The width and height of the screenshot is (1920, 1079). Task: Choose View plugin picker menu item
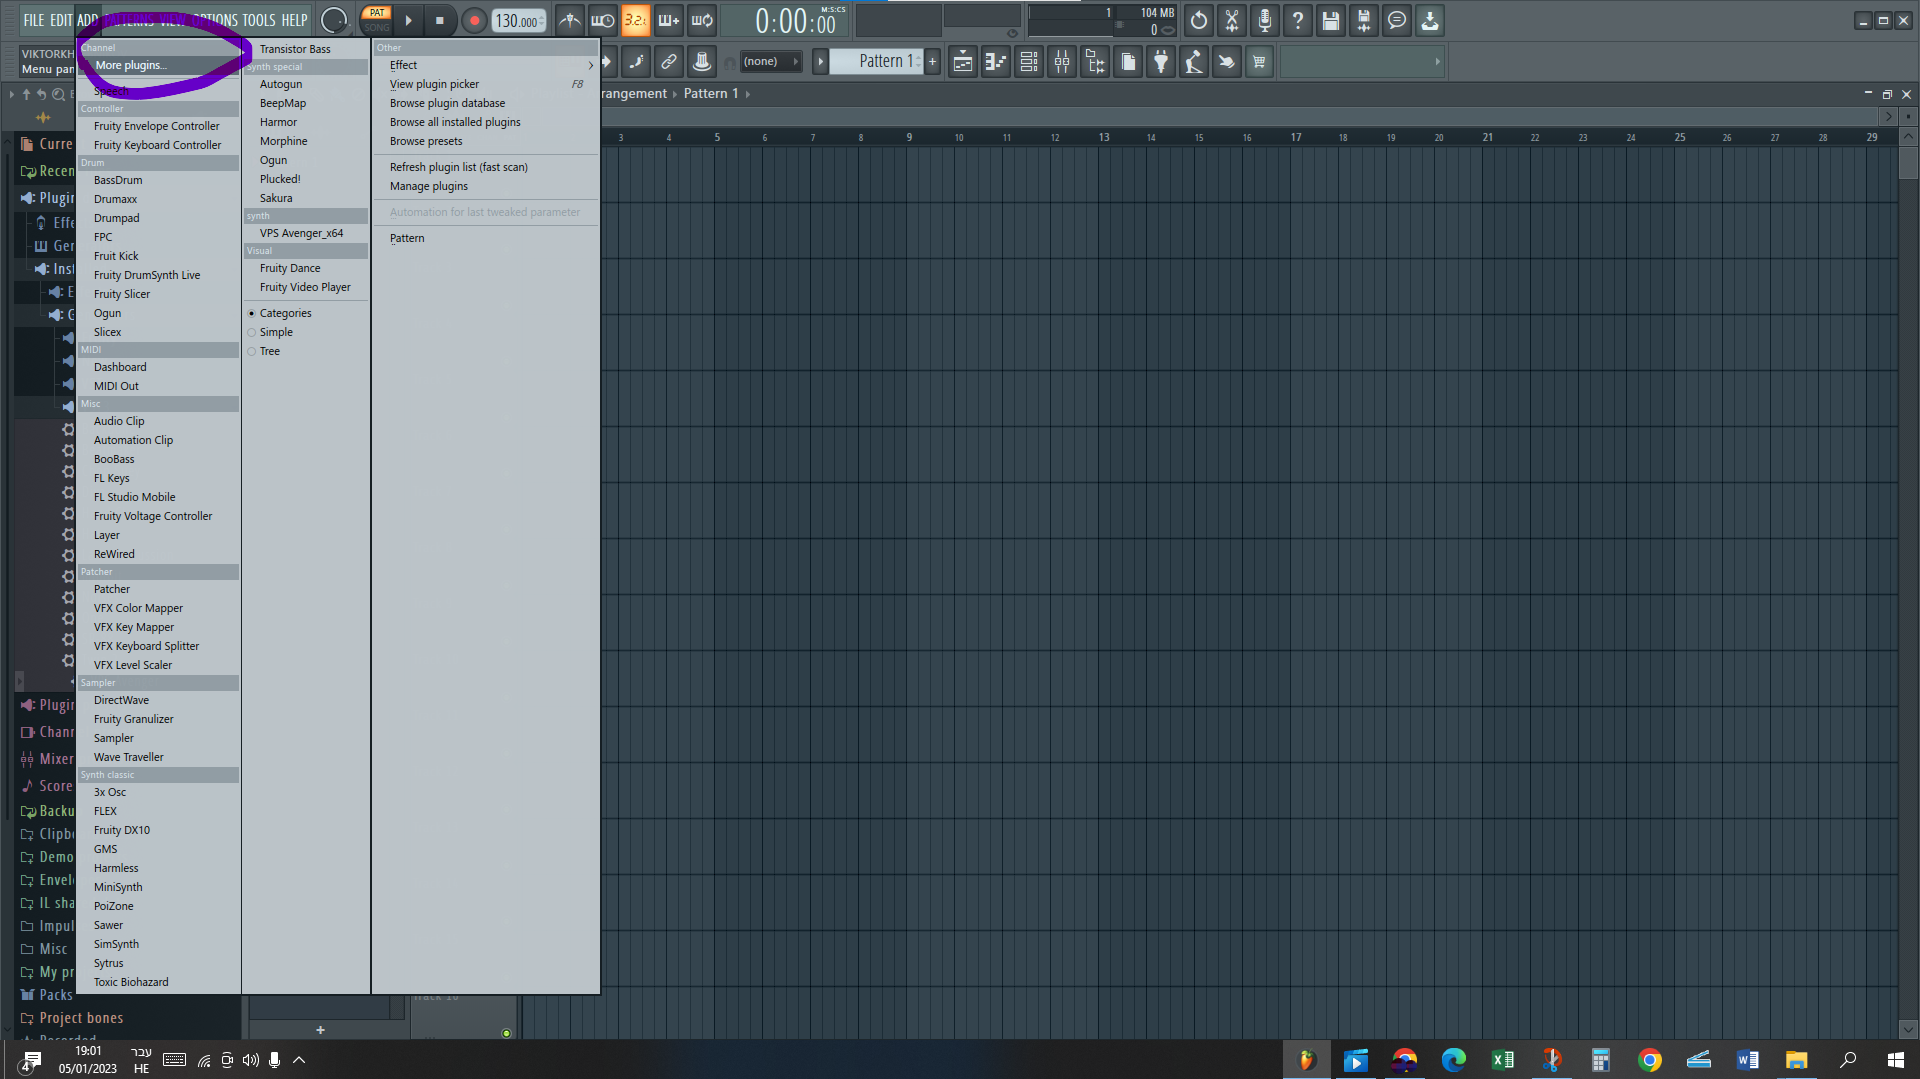[487, 84]
